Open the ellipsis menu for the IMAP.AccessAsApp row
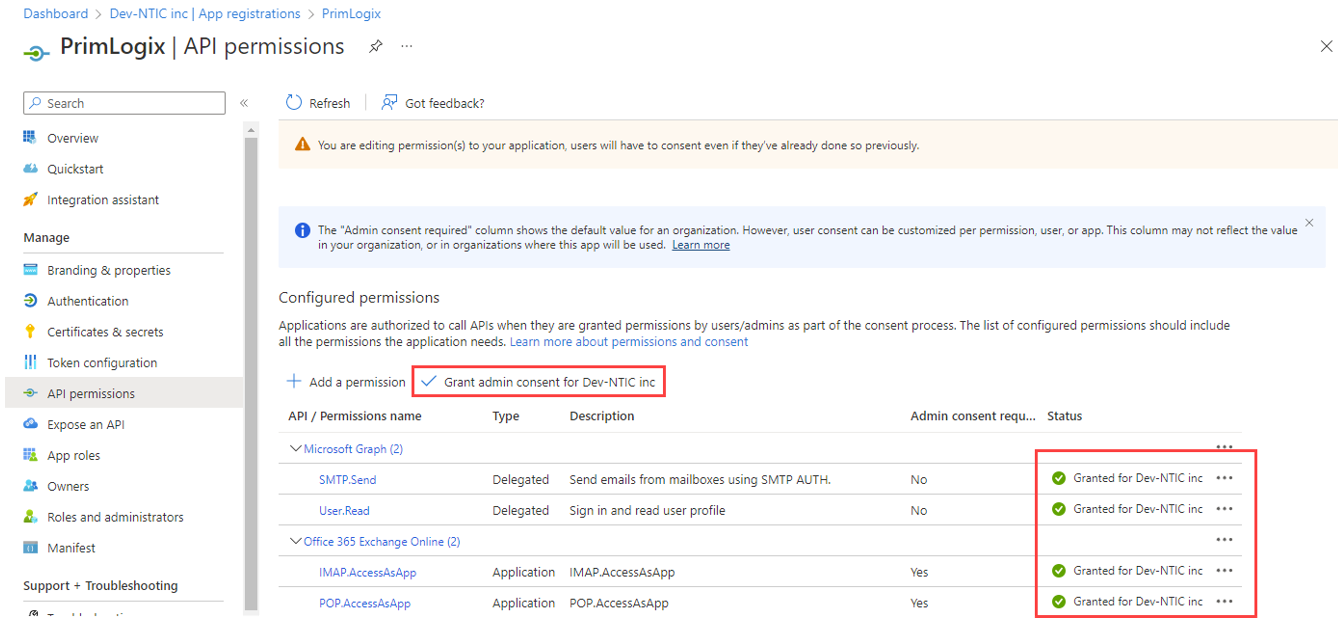This screenshot has height=624, width=1338. (1224, 571)
